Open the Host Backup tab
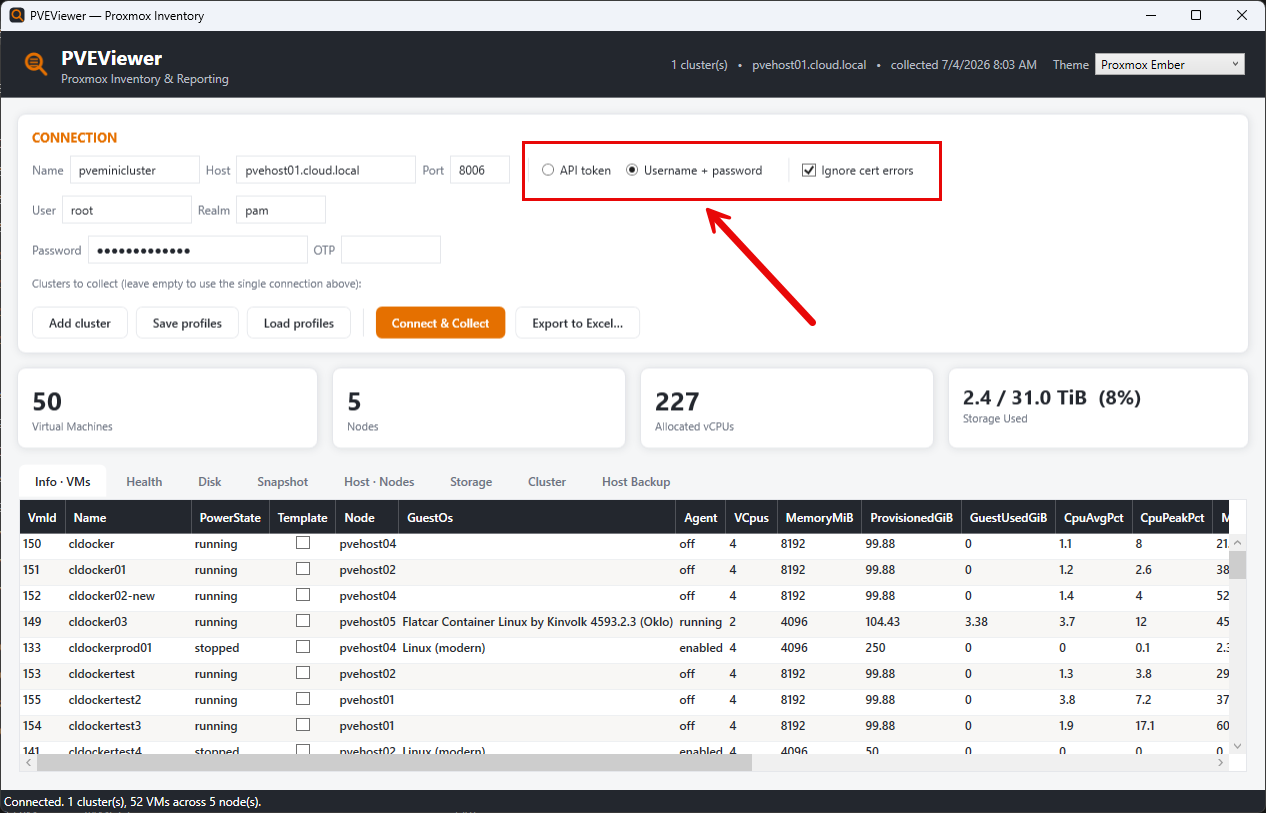Screen dimensions: 1266x813 tap(636, 482)
